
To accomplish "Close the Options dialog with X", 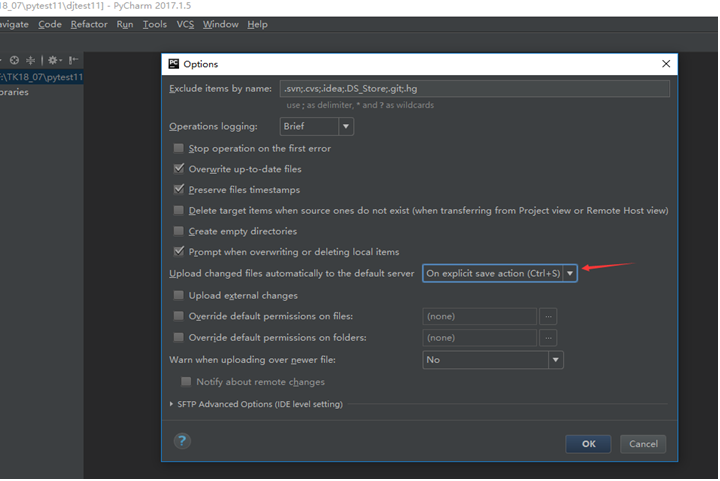I will [666, 64].
